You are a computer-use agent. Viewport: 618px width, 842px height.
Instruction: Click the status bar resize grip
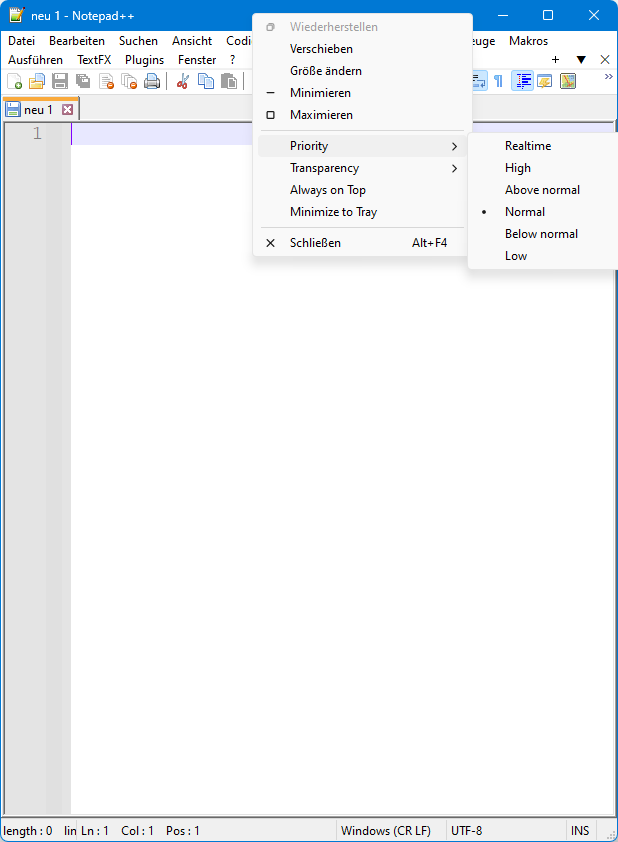pyautogui.click(x=610, y=834)
